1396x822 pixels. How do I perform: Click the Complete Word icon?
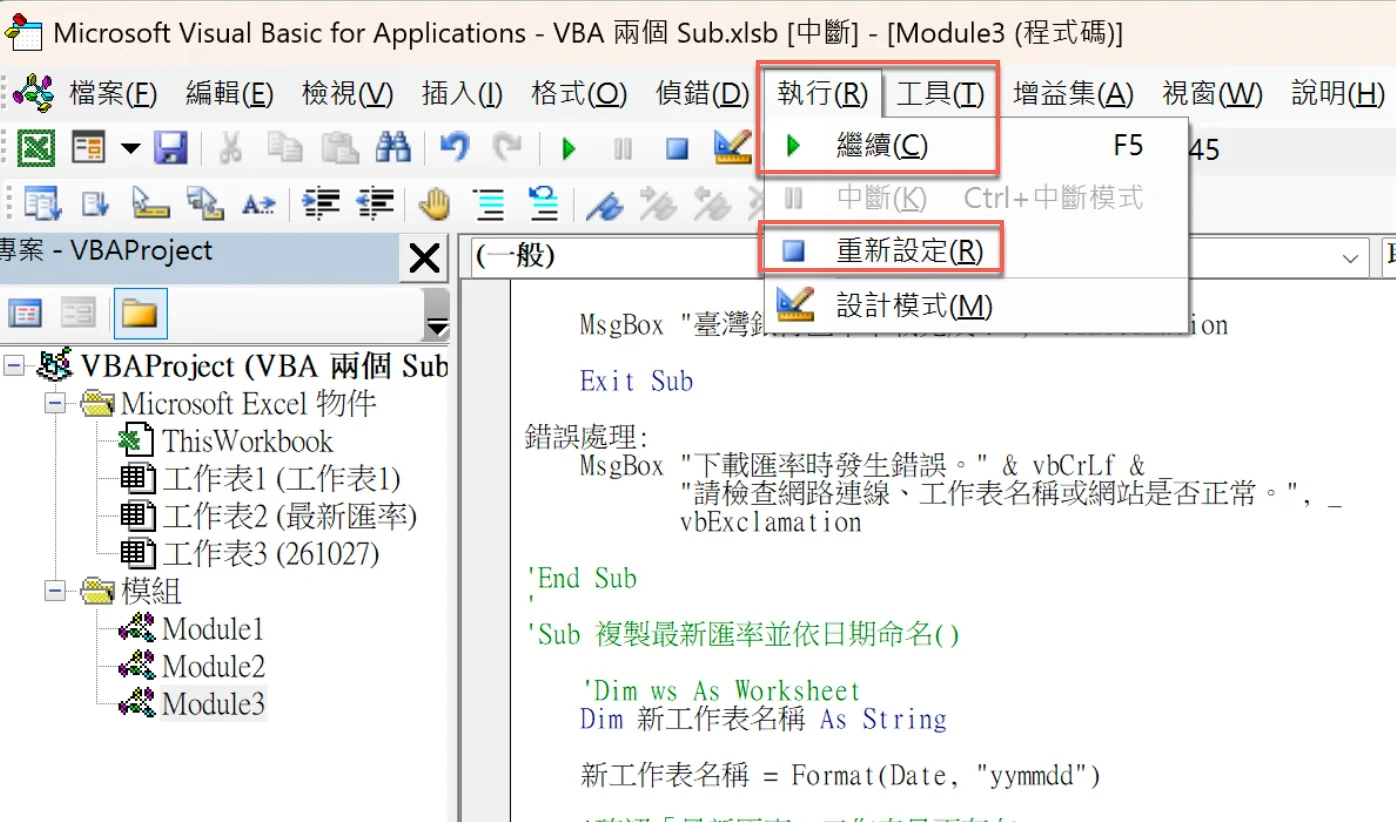(259, 204)
